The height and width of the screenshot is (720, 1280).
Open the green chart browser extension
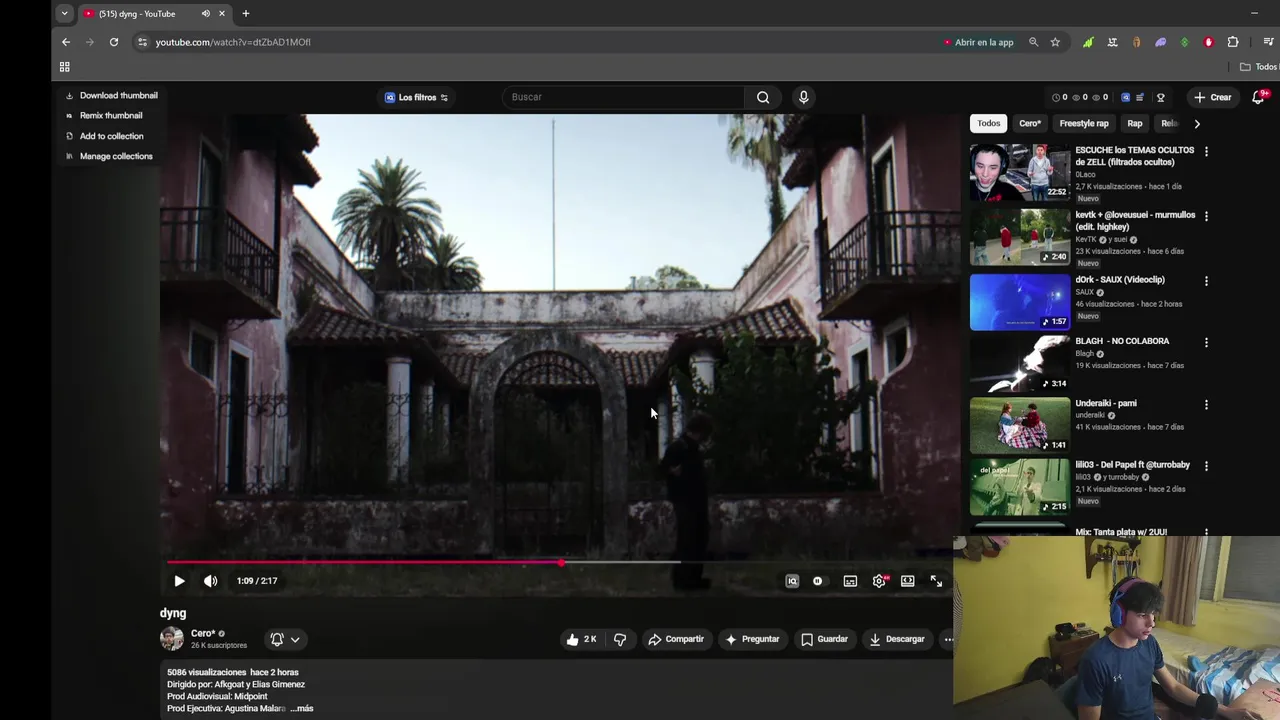1088,42
